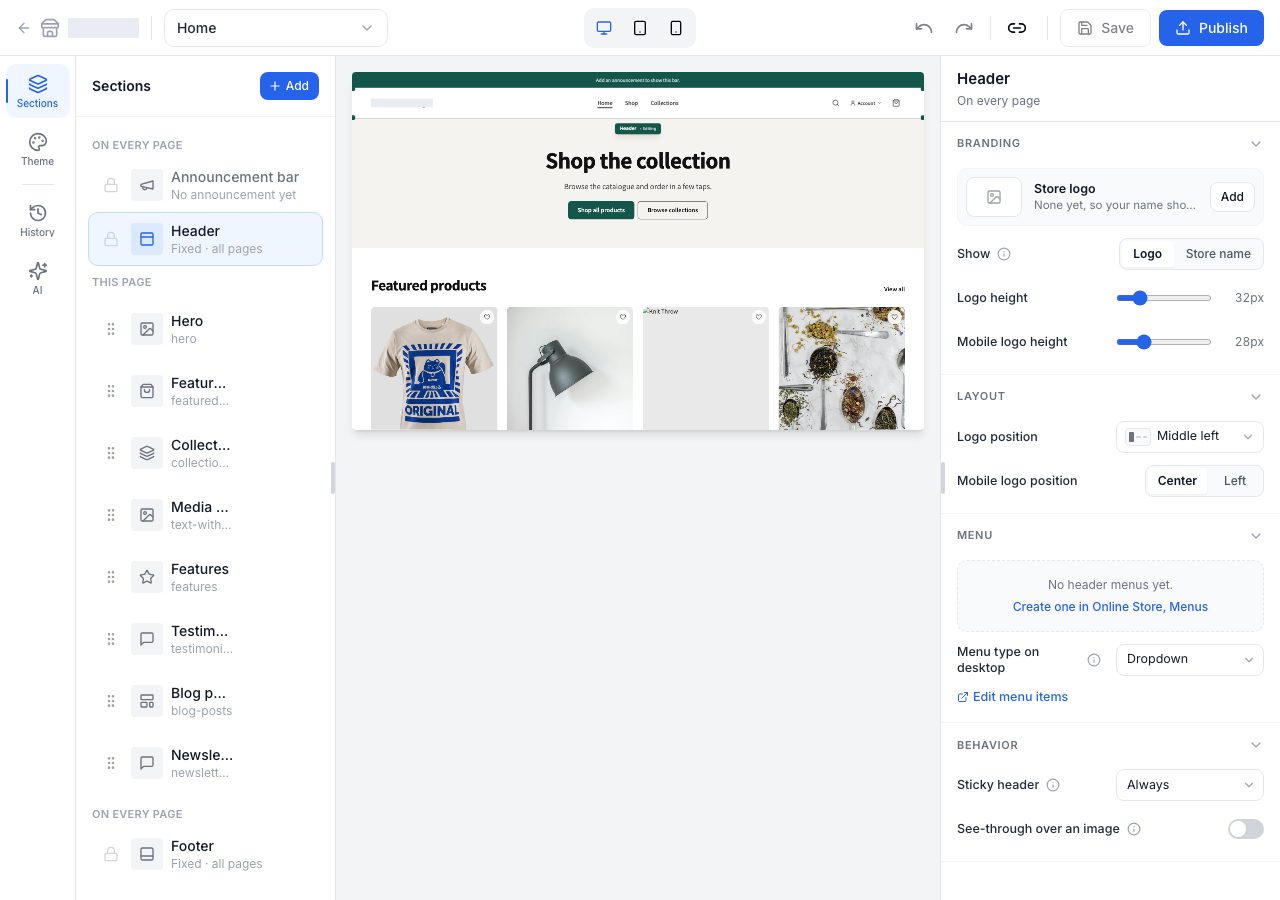Add a store logo
1280x900 pixels.
pyautogui.click(x=1232, y=197)
